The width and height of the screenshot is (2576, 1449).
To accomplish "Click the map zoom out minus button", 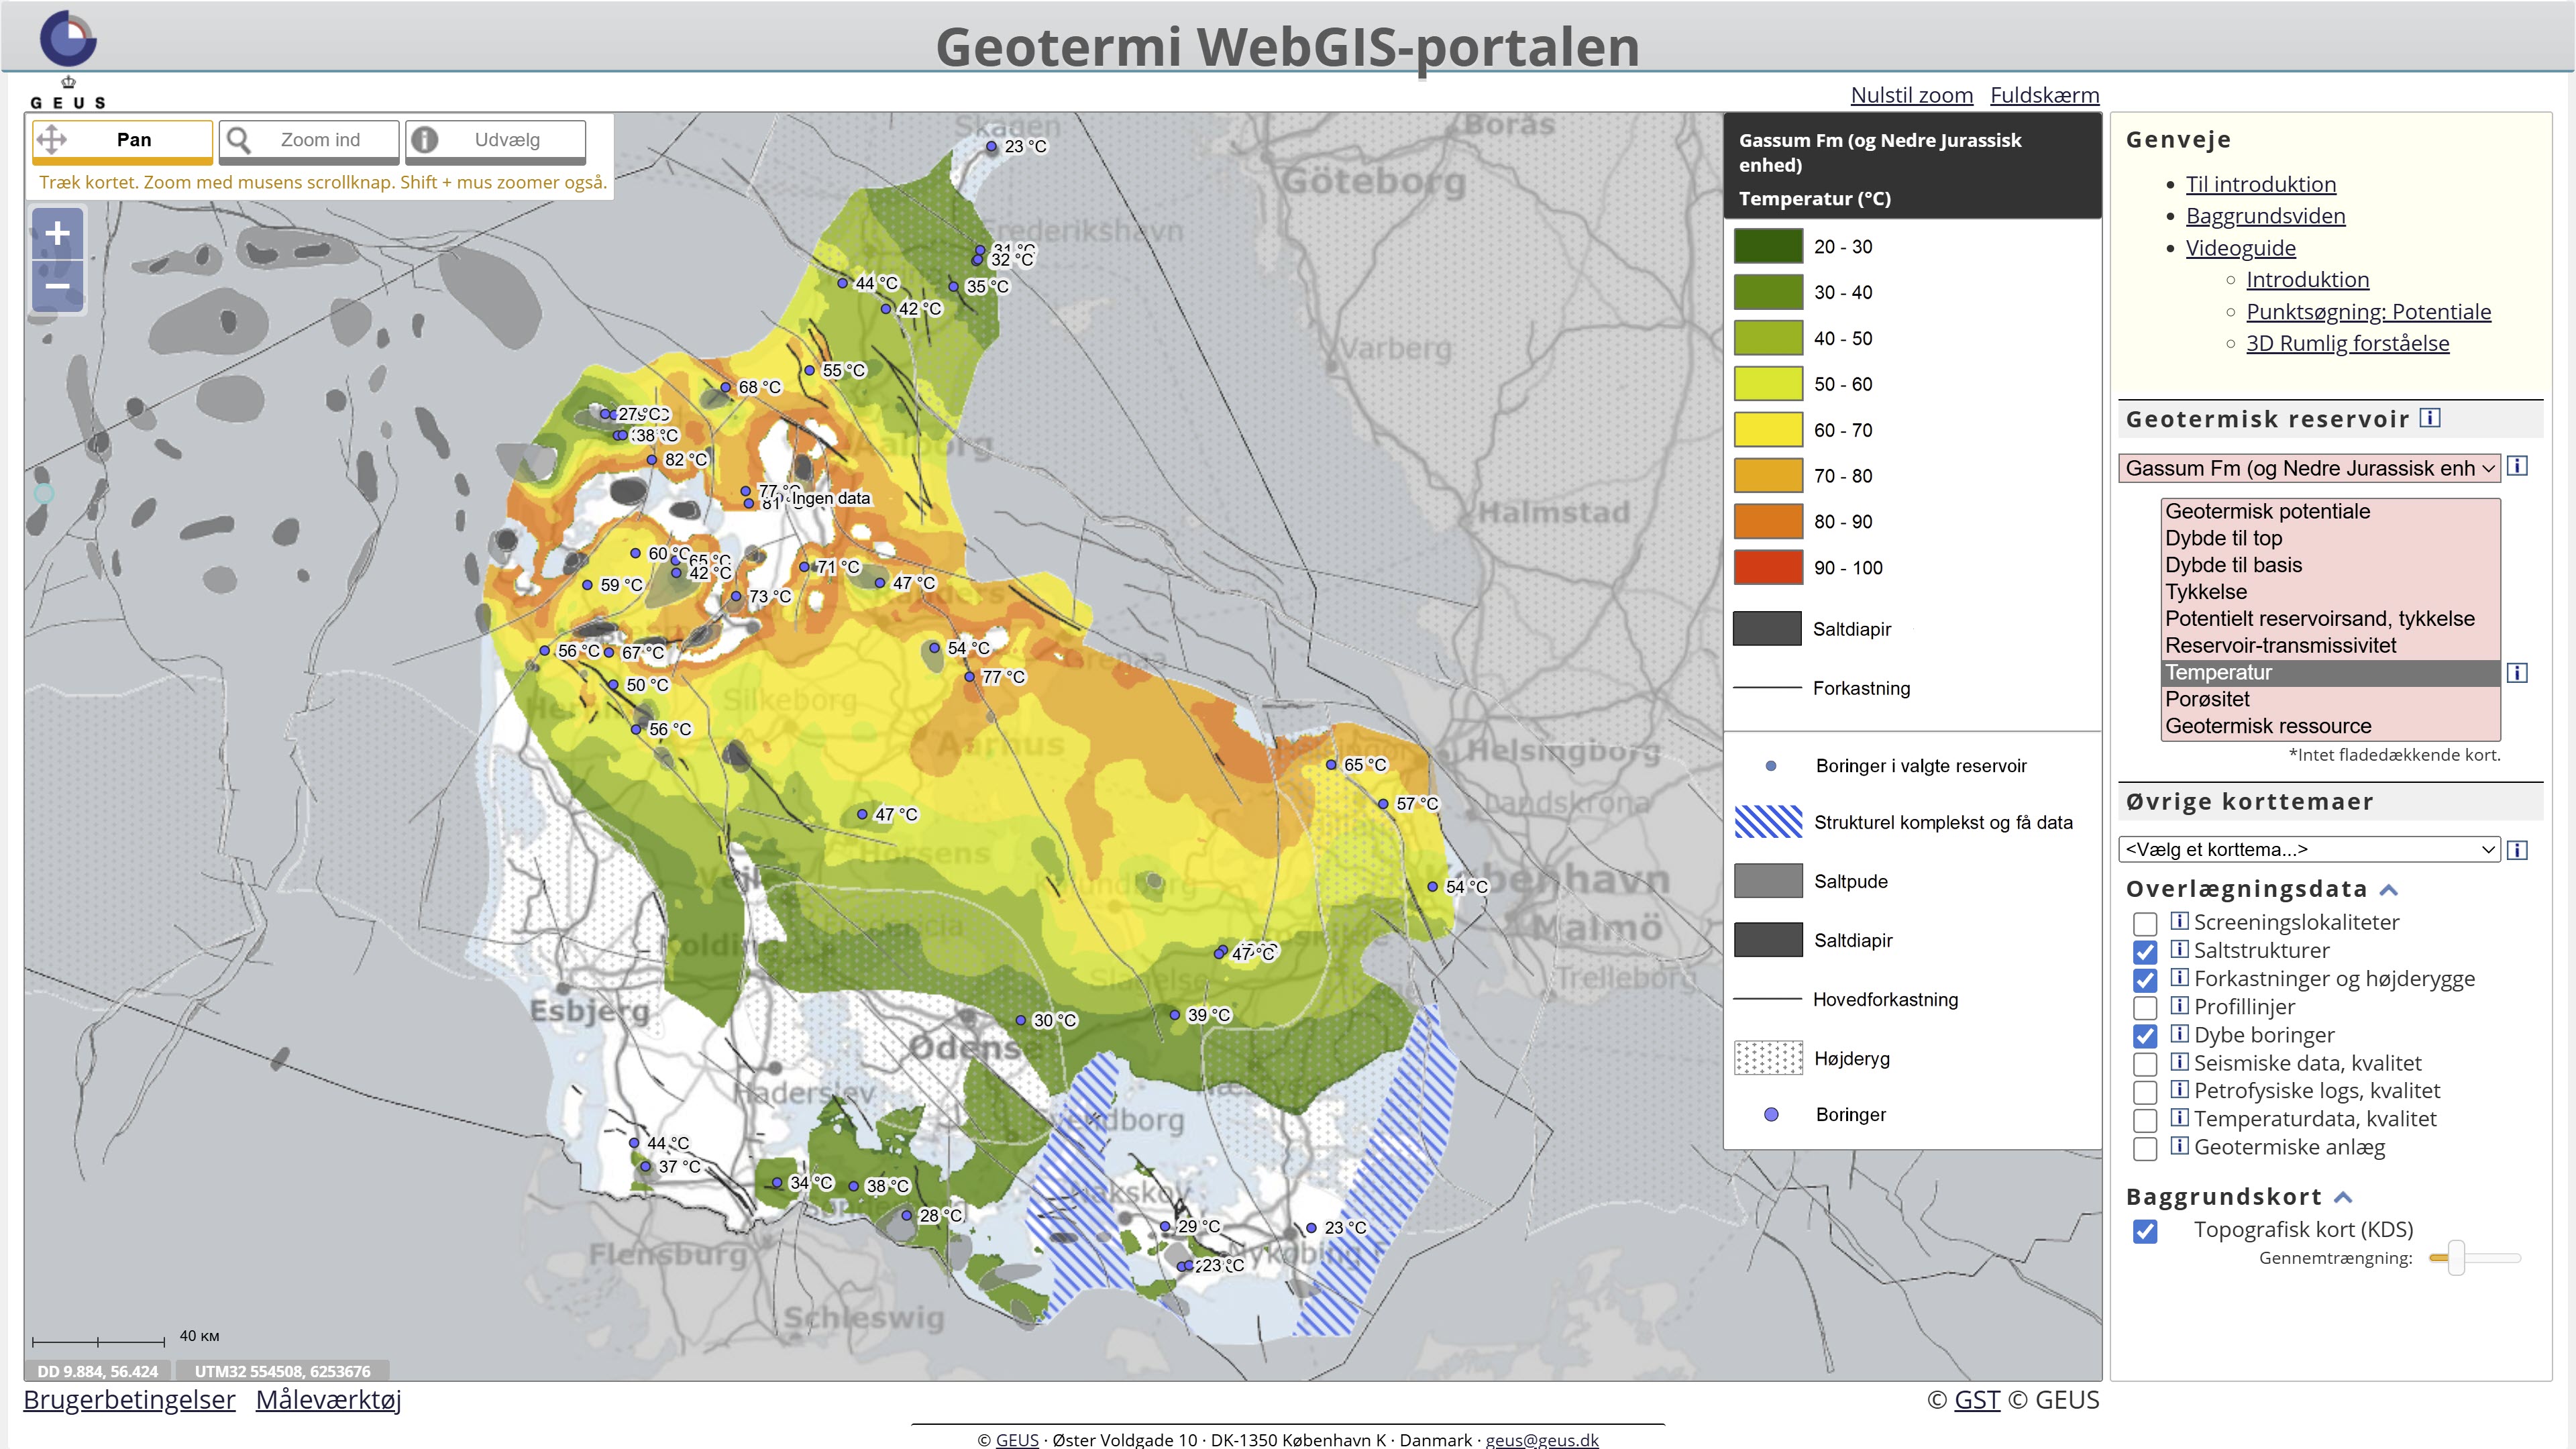I will point(58,286).
